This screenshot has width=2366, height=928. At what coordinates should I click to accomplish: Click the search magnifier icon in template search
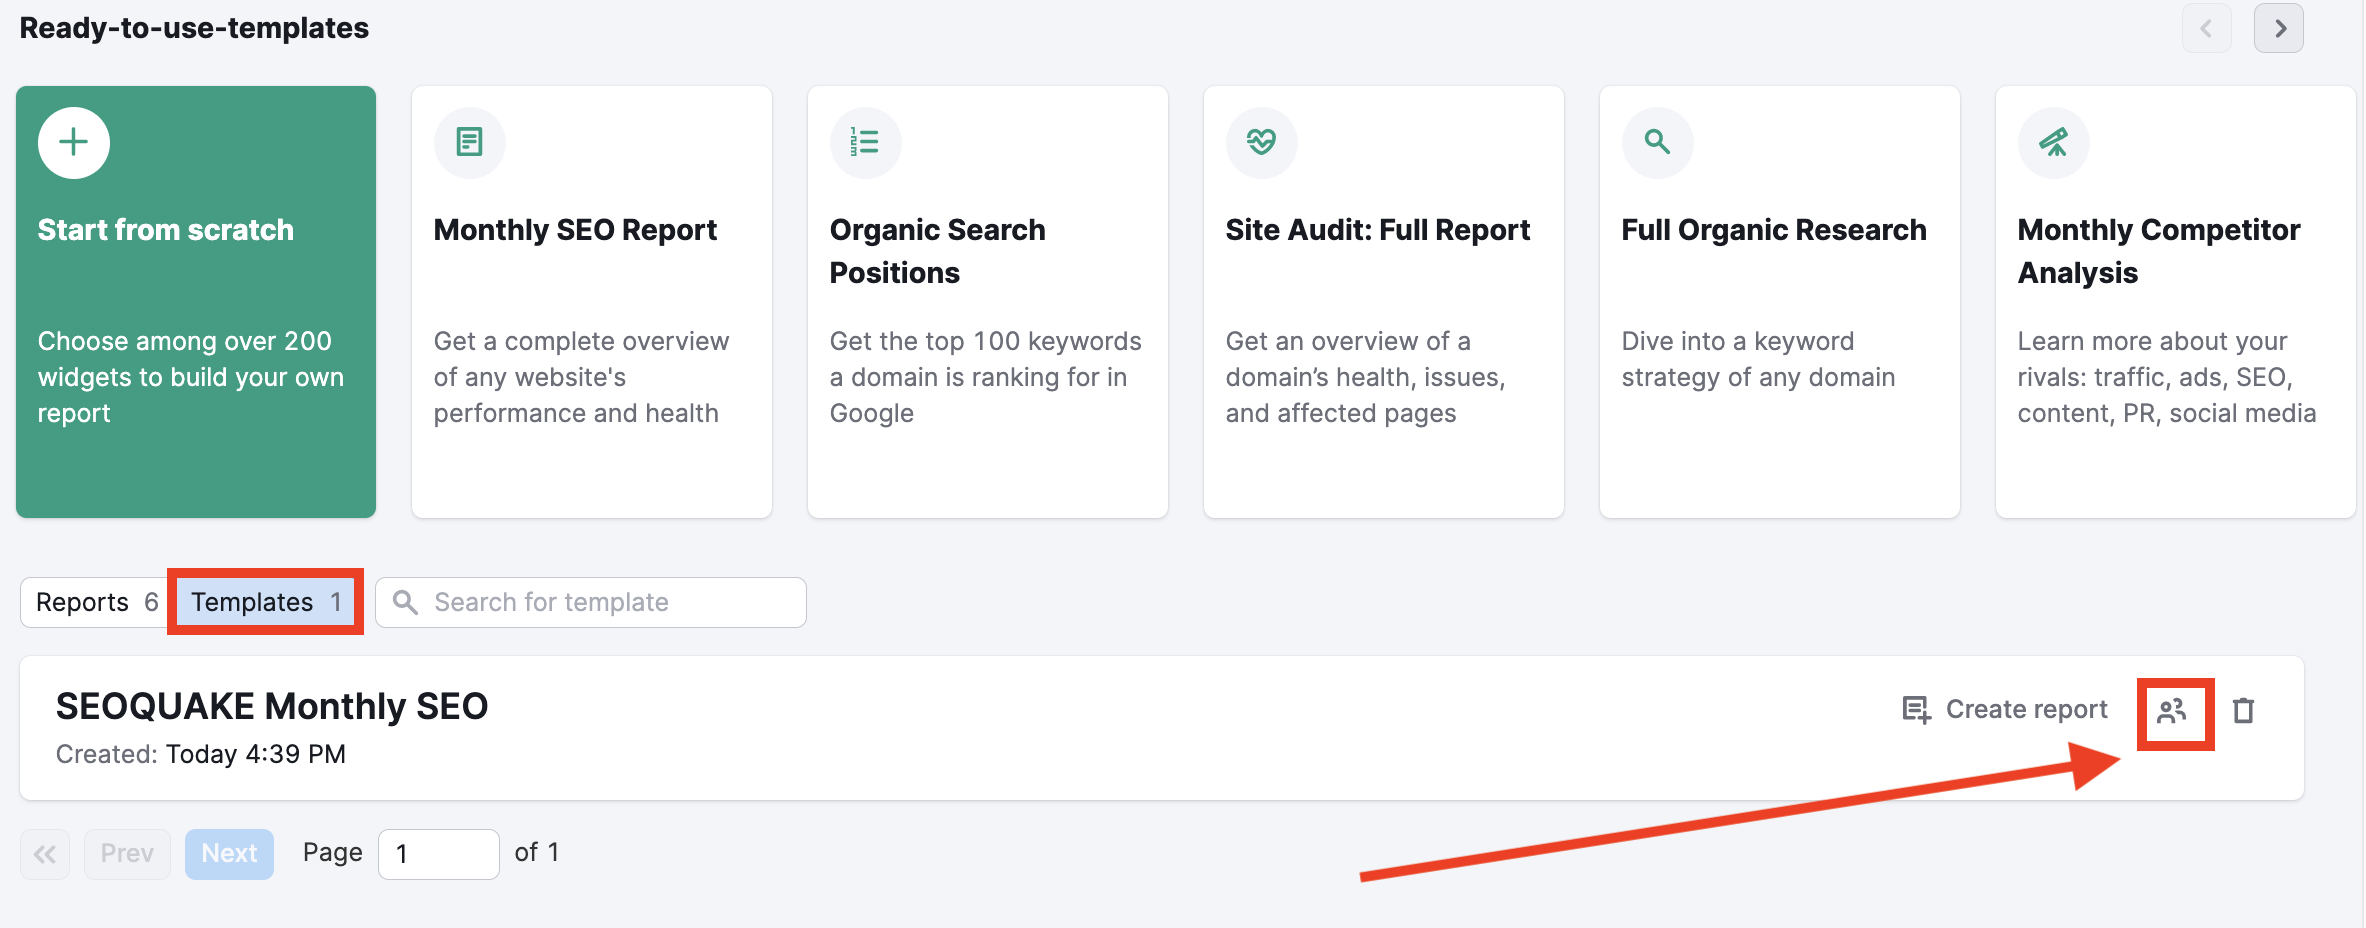click(x=405, y=602)
